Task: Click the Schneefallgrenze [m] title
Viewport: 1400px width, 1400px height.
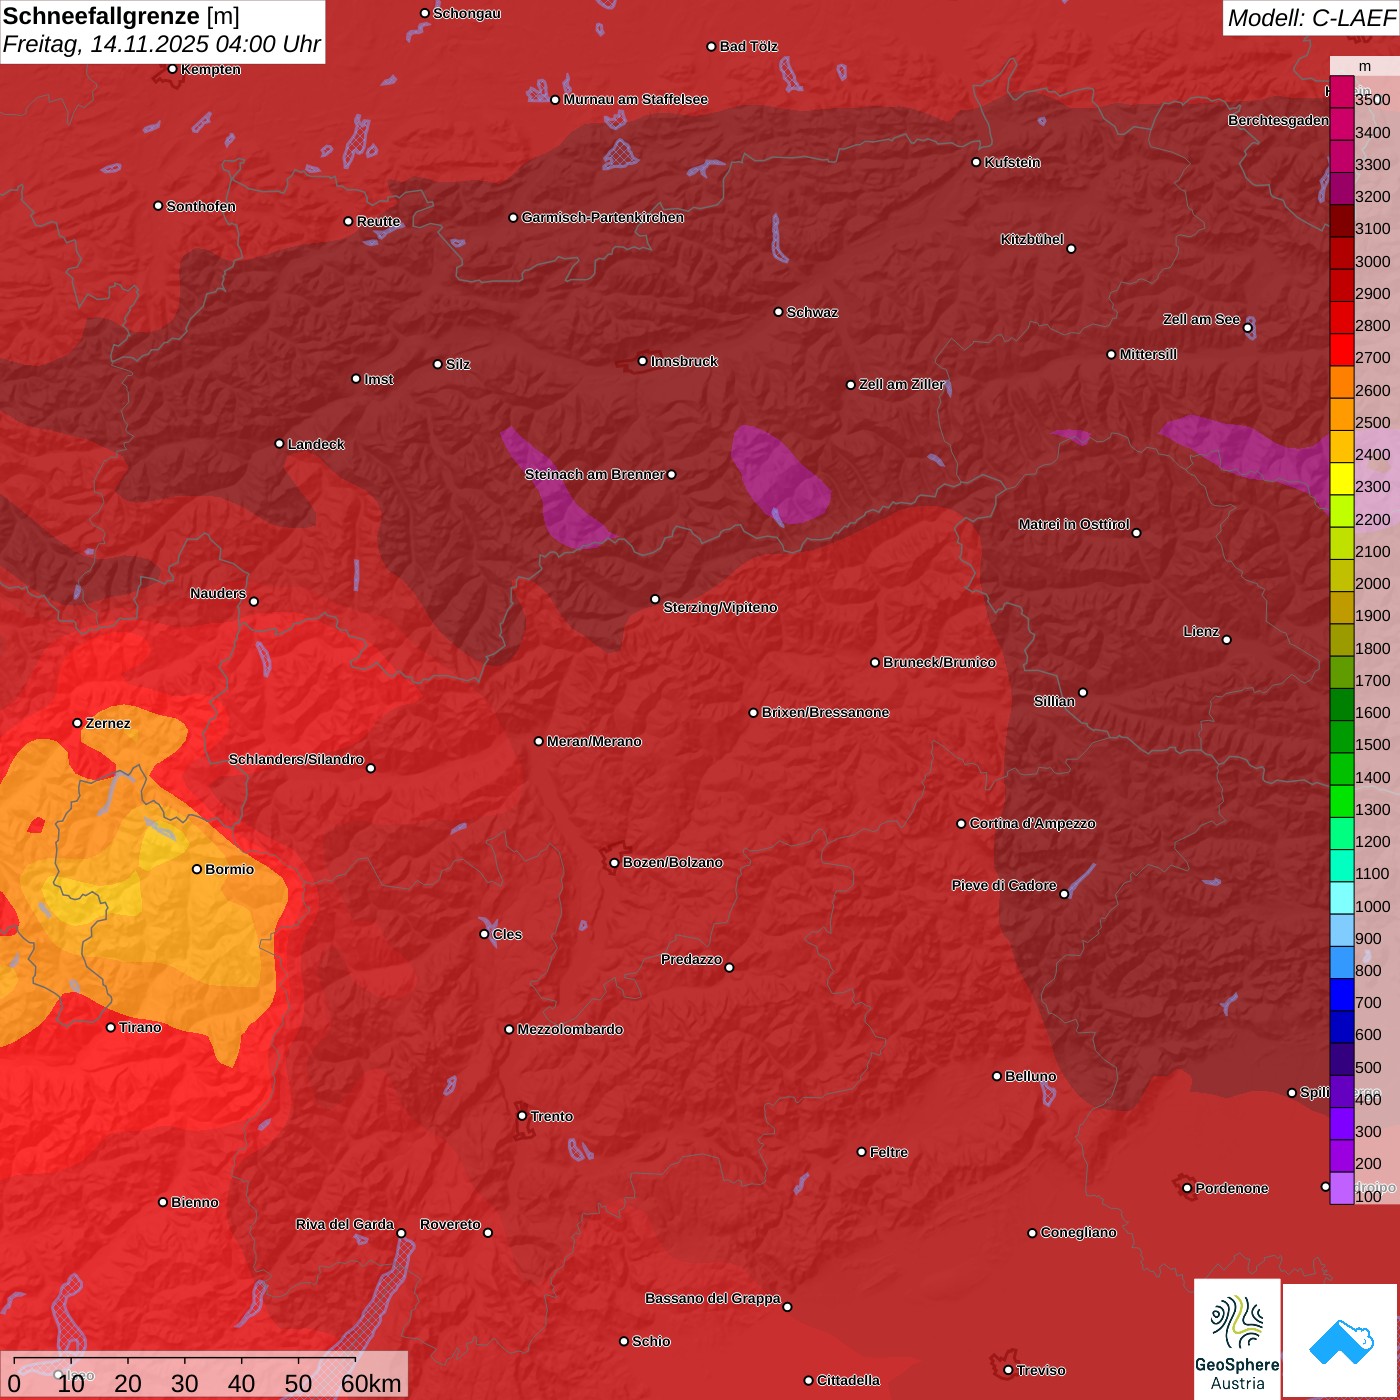Action: [x=121, y=16]
